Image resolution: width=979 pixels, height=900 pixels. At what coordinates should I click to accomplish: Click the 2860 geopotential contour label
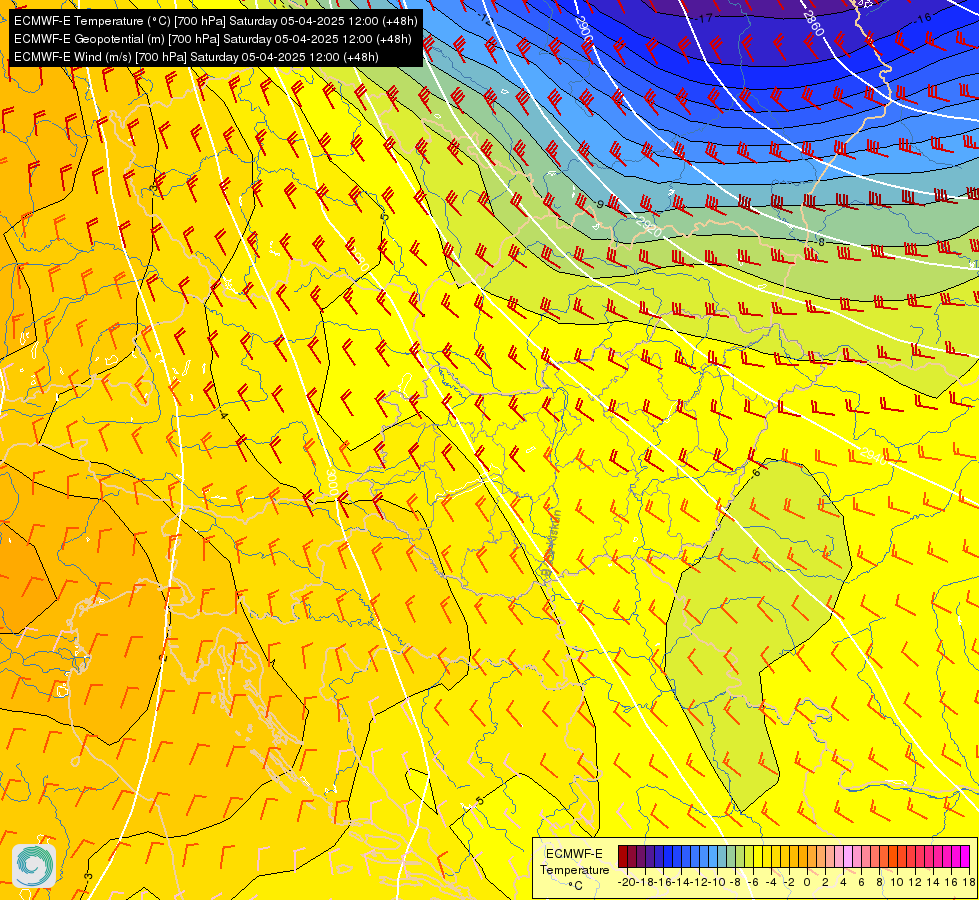point(814,23)
